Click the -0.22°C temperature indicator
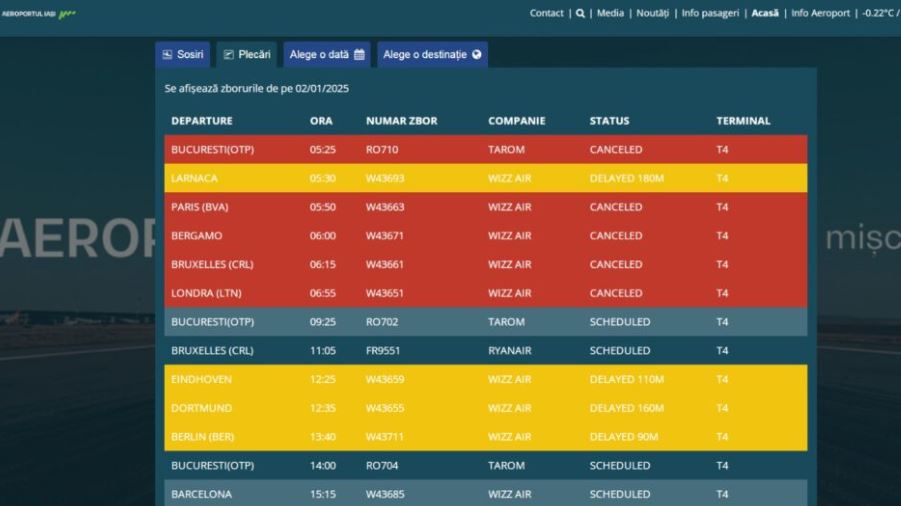 tap(879, 13)
